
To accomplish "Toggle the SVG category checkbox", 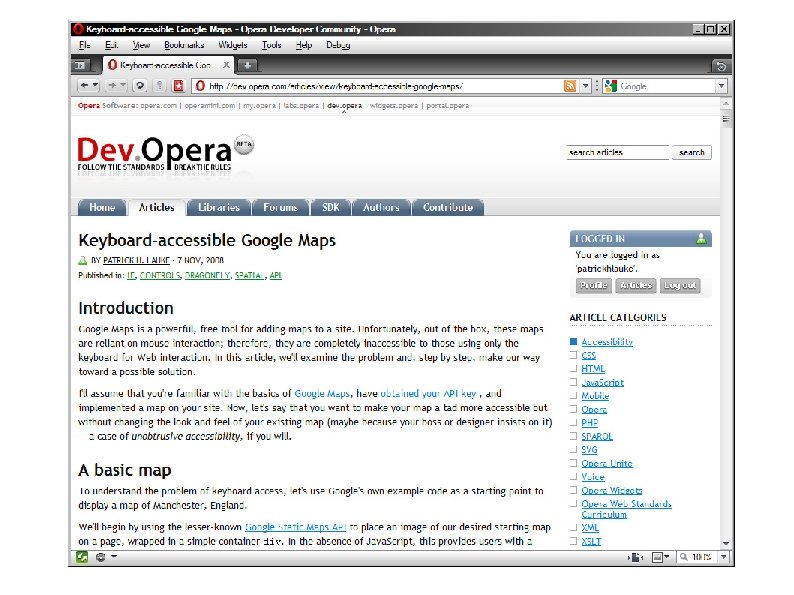I will tap(573, 450).
